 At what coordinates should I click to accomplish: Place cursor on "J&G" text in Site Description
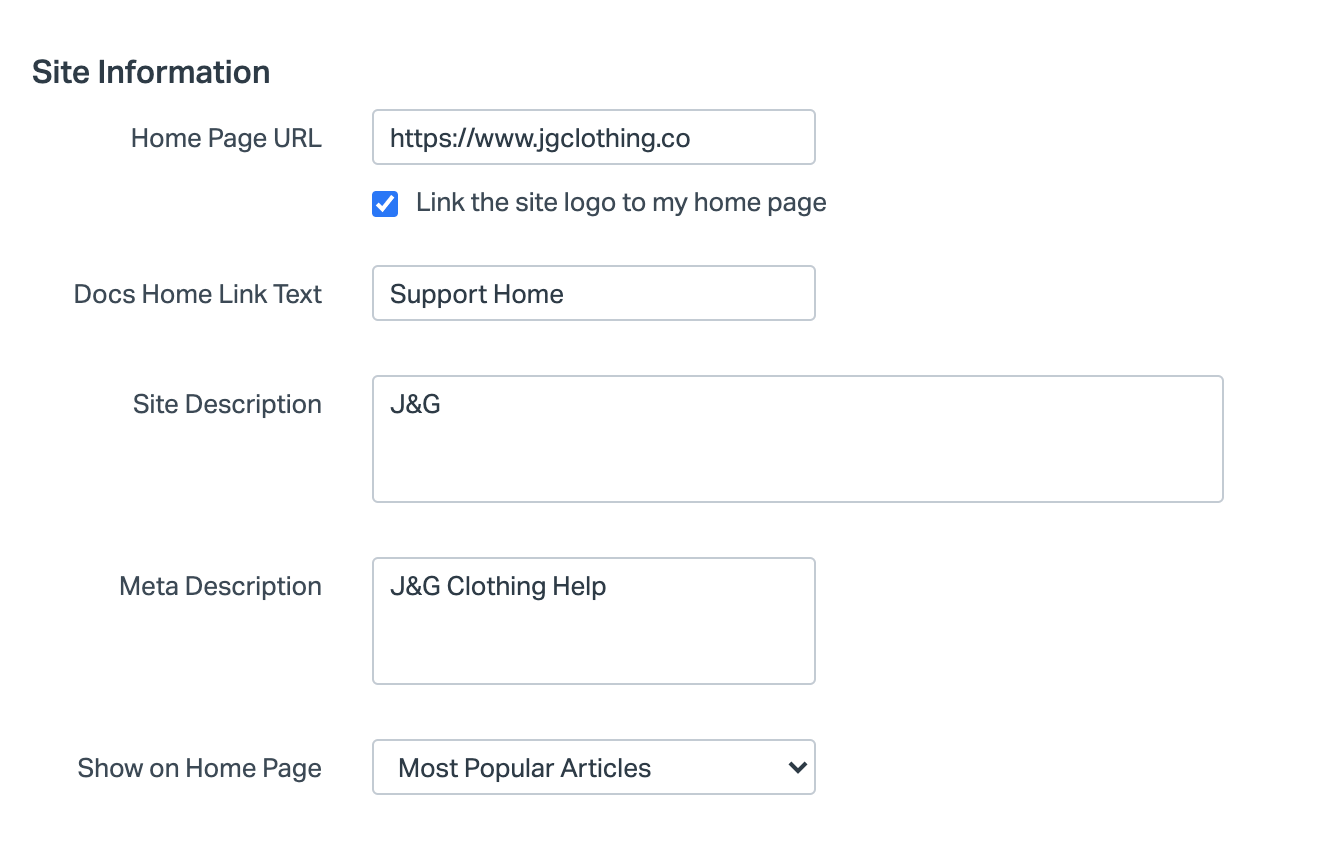(415, 405)
